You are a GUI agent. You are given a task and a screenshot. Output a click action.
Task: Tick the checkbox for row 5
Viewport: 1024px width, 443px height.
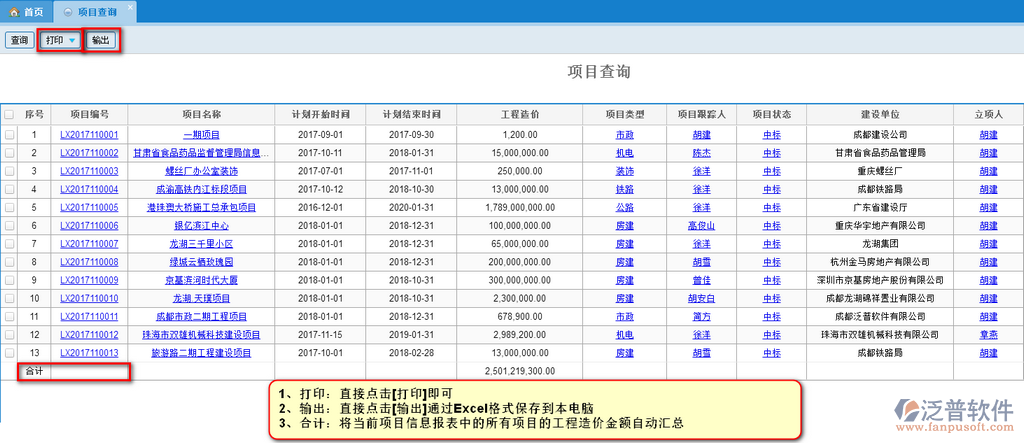(10, 208)
